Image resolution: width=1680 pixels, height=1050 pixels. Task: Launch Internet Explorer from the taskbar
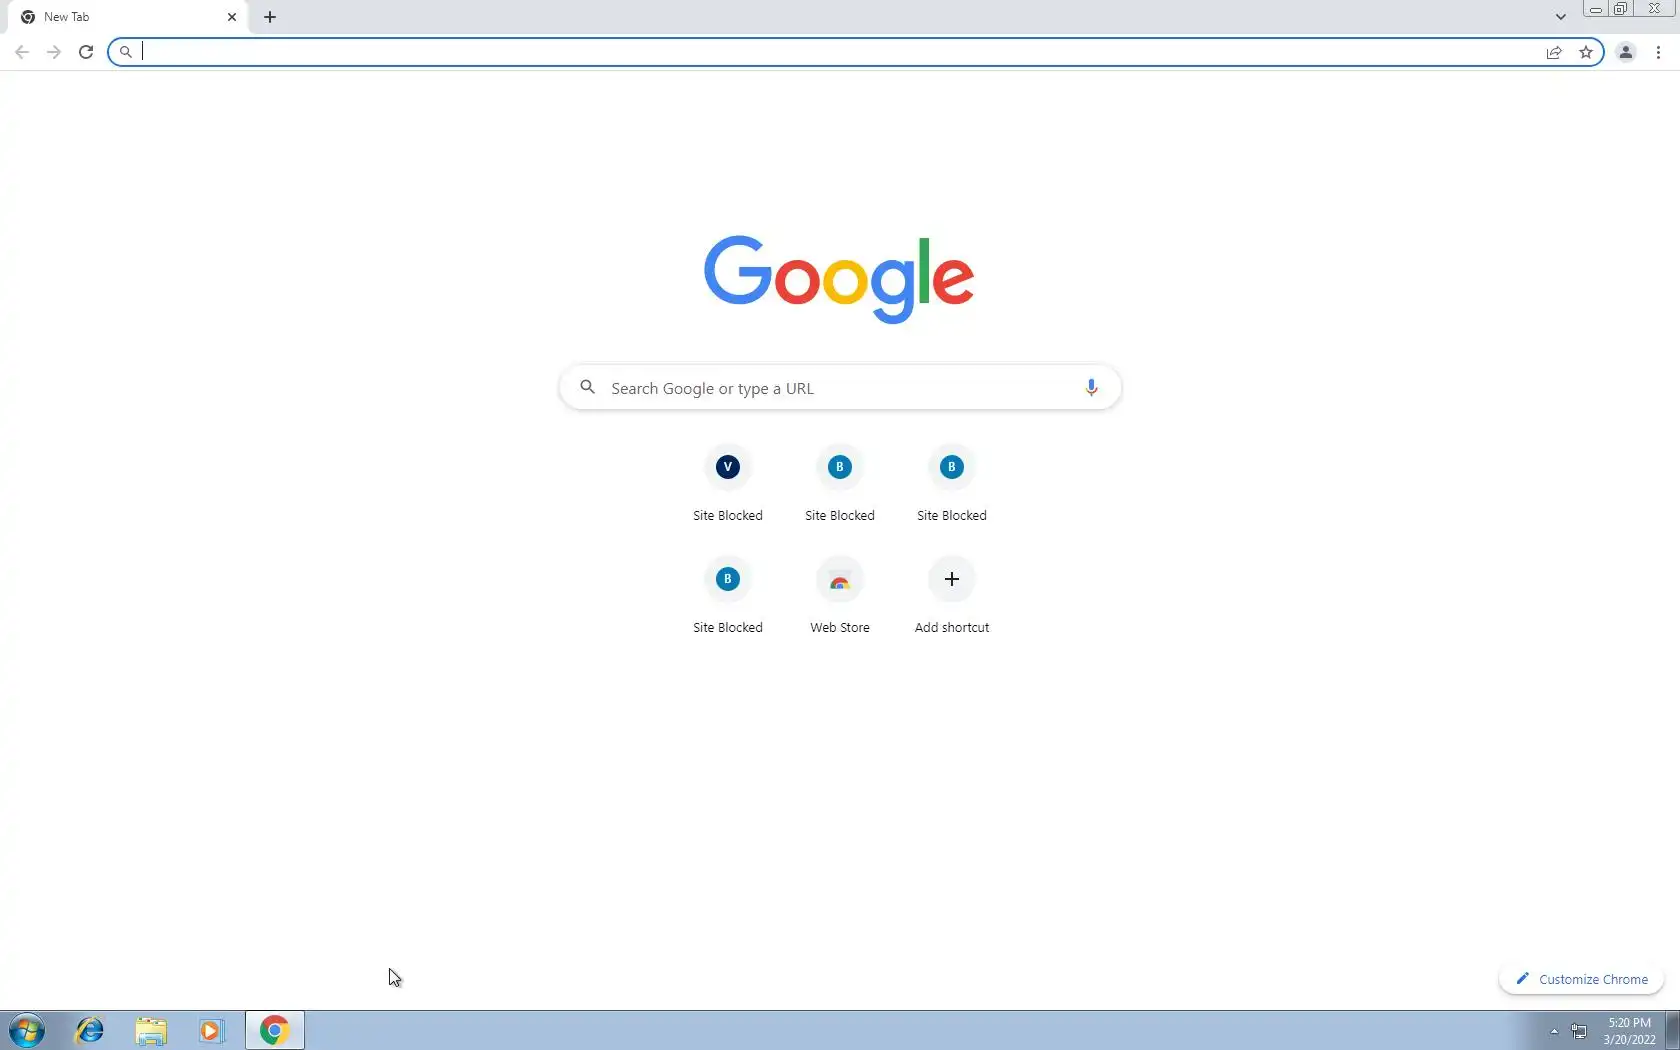coord(89,1030)
